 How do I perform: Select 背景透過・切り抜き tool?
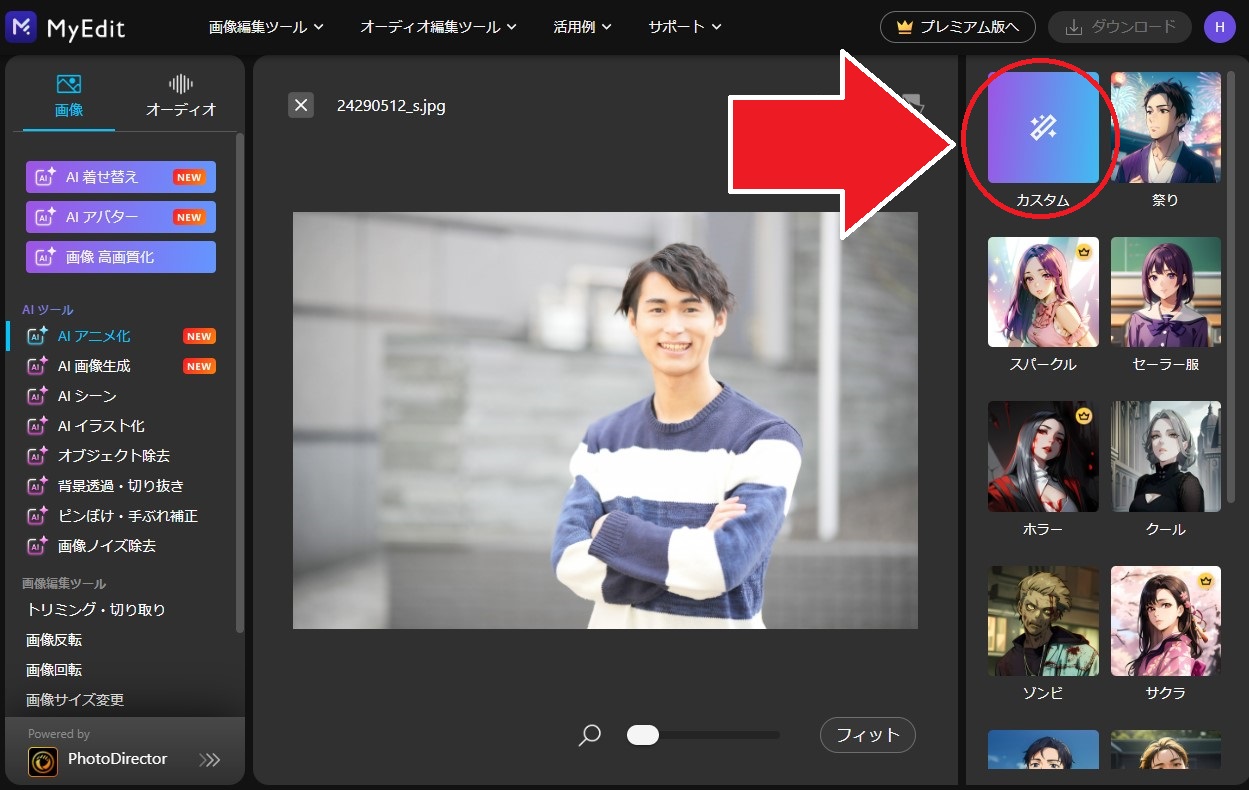click(120, 486)
